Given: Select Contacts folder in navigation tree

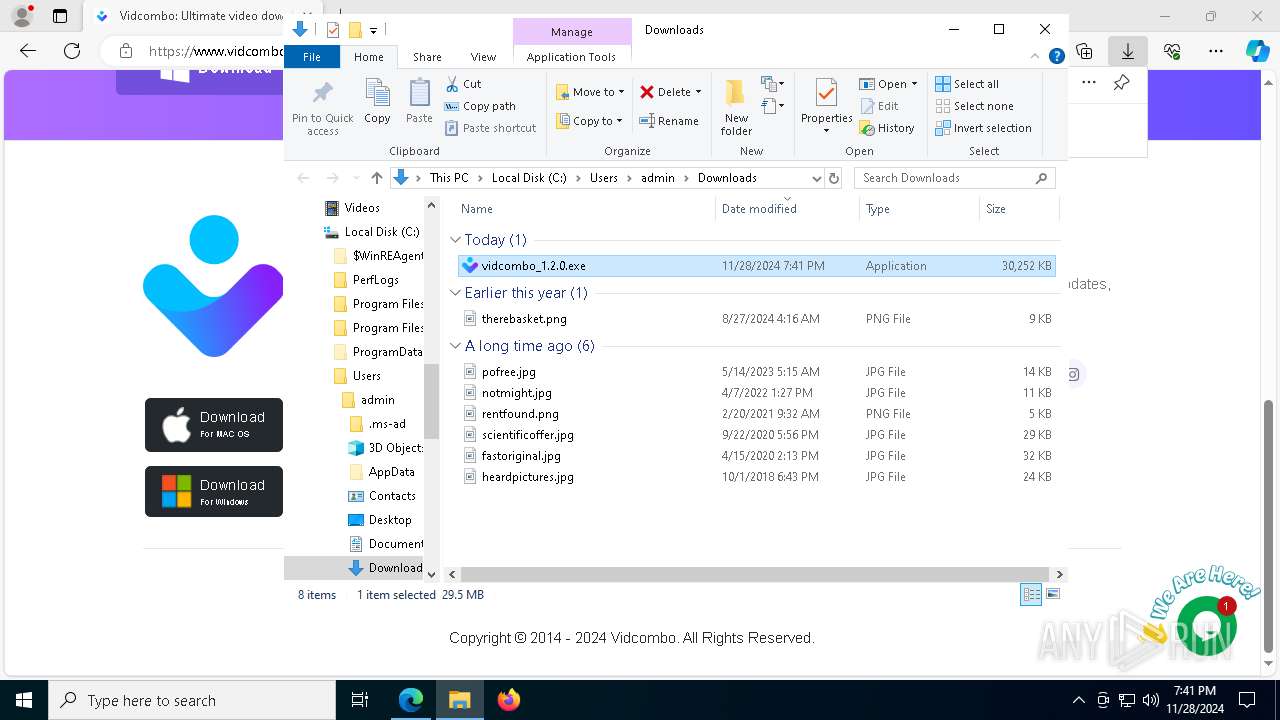Looking at the screenshot, I should (391, 496).
